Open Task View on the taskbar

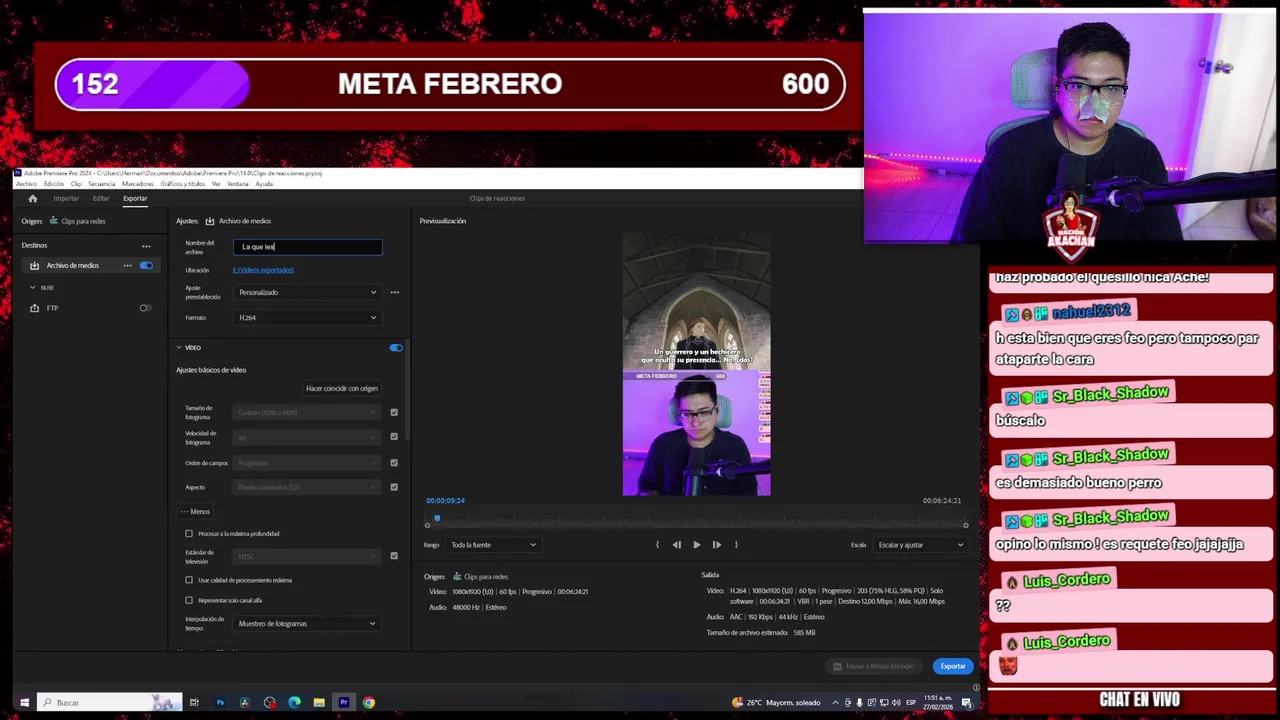coord(194,702)
